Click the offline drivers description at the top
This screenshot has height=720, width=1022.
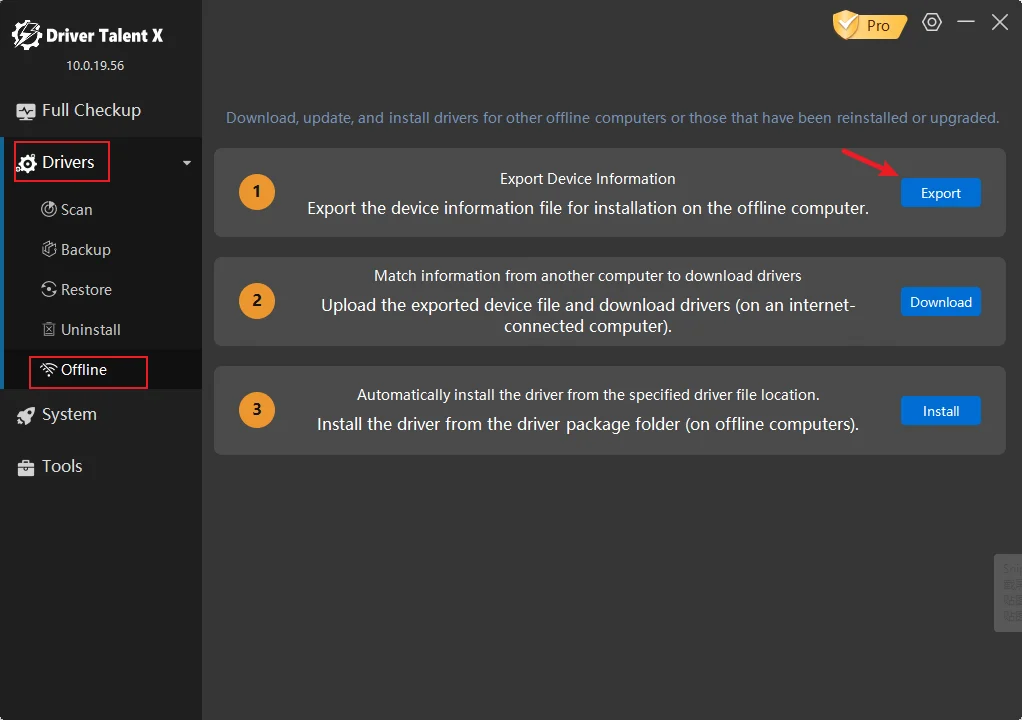[612, 118]
